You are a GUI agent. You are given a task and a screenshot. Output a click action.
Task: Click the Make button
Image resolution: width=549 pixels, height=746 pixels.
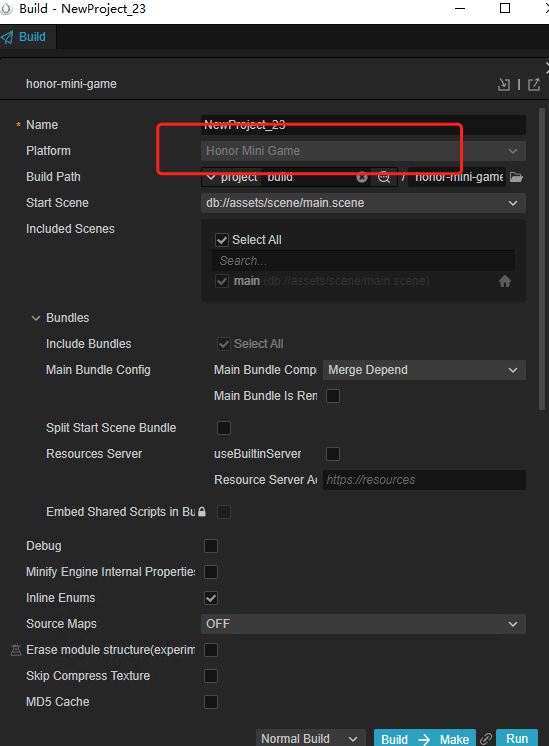point(454,739)
